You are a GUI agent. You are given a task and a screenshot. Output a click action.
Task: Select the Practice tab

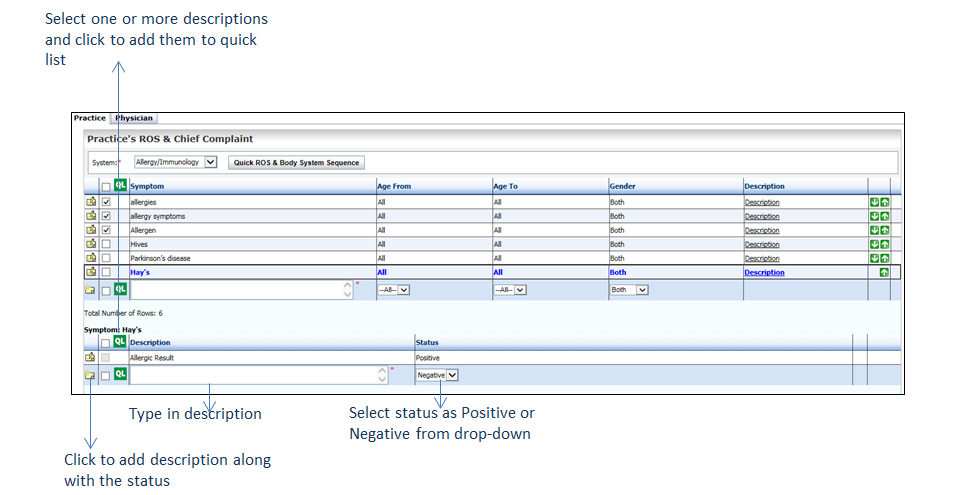[90, 118]
